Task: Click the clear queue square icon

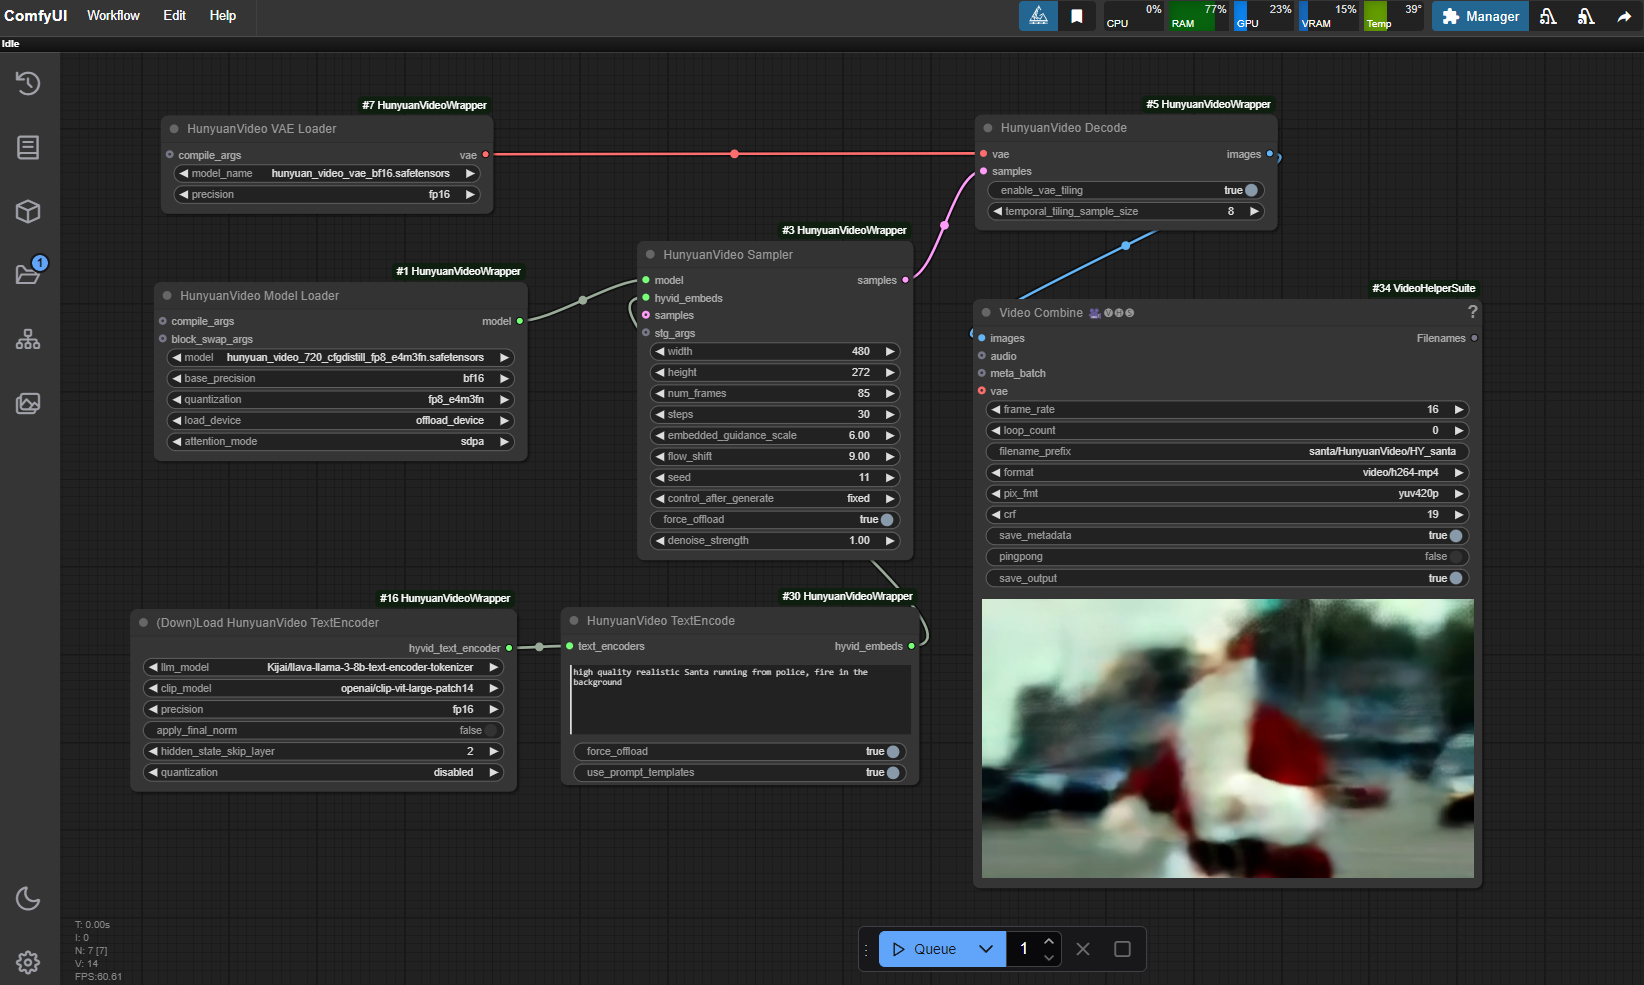Action: (x=1122, y=949)
